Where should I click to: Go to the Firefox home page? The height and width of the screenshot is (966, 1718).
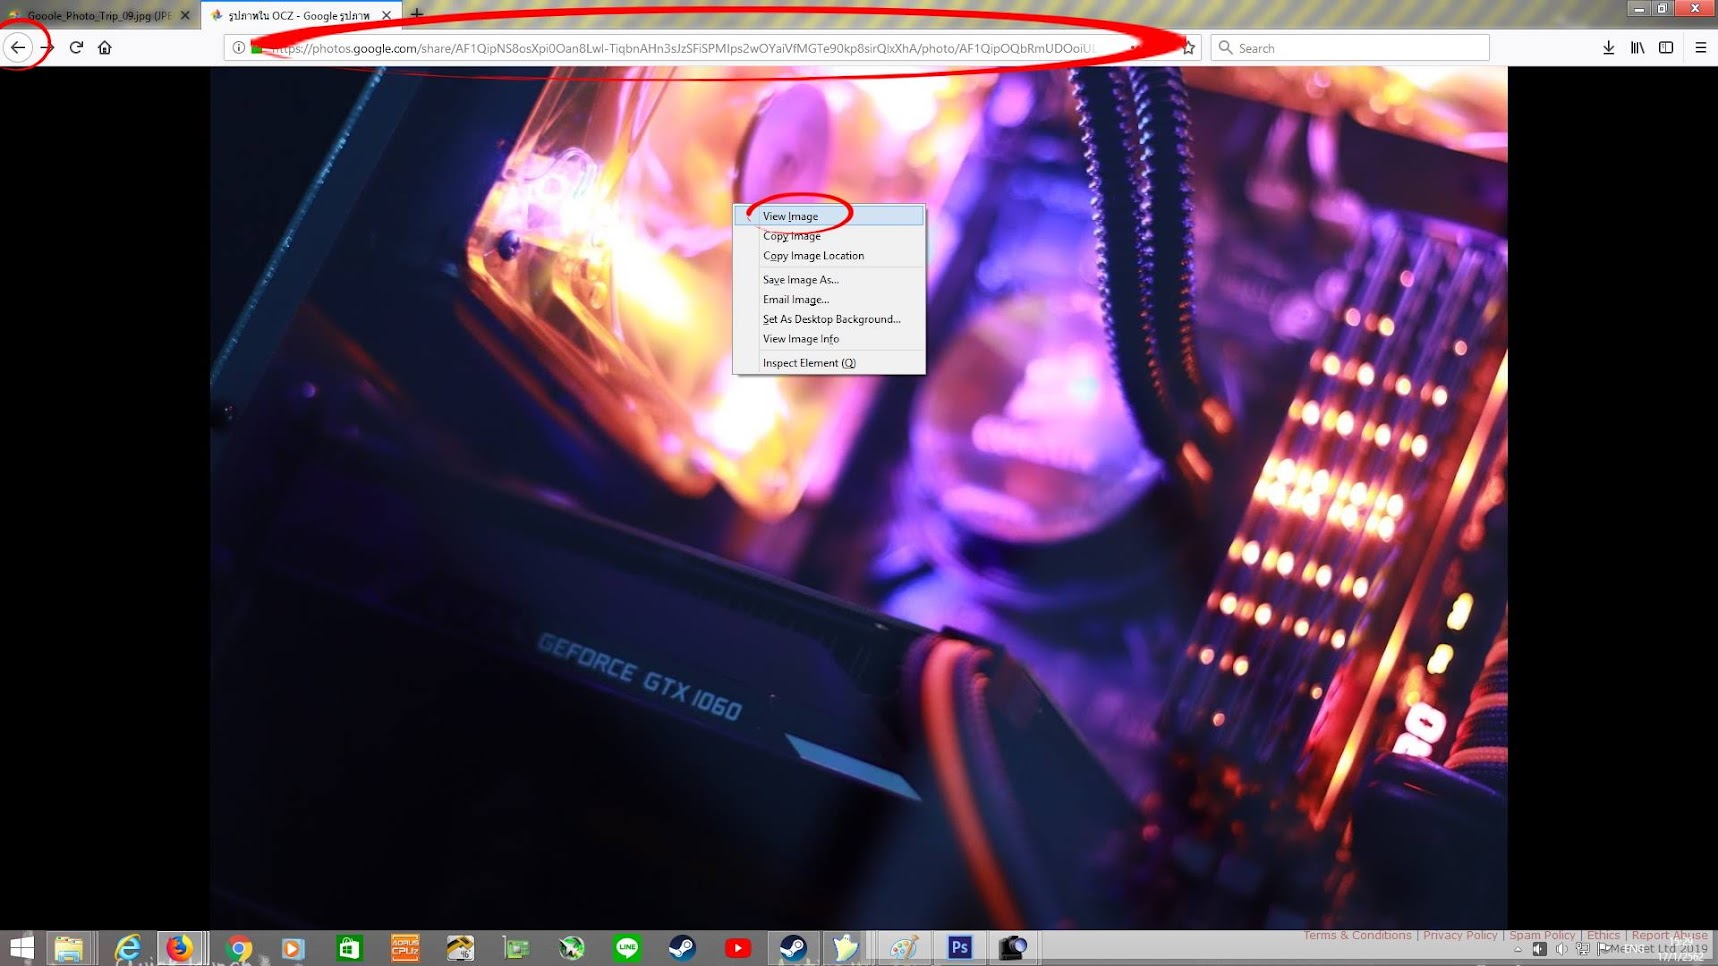click(x=105, y=47)
